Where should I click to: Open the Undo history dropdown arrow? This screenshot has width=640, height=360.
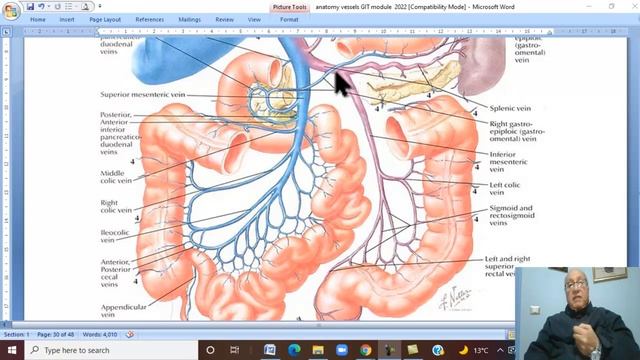coord(49,7)
